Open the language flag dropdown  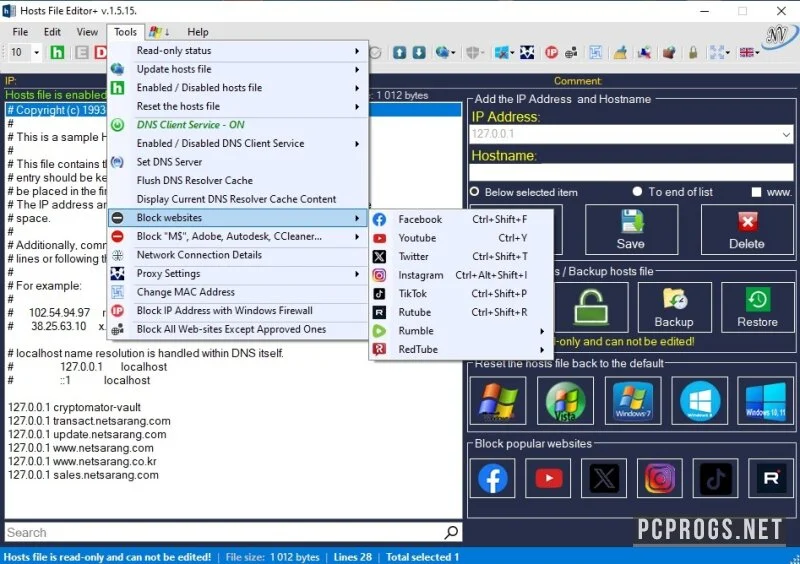pos(758,52)
